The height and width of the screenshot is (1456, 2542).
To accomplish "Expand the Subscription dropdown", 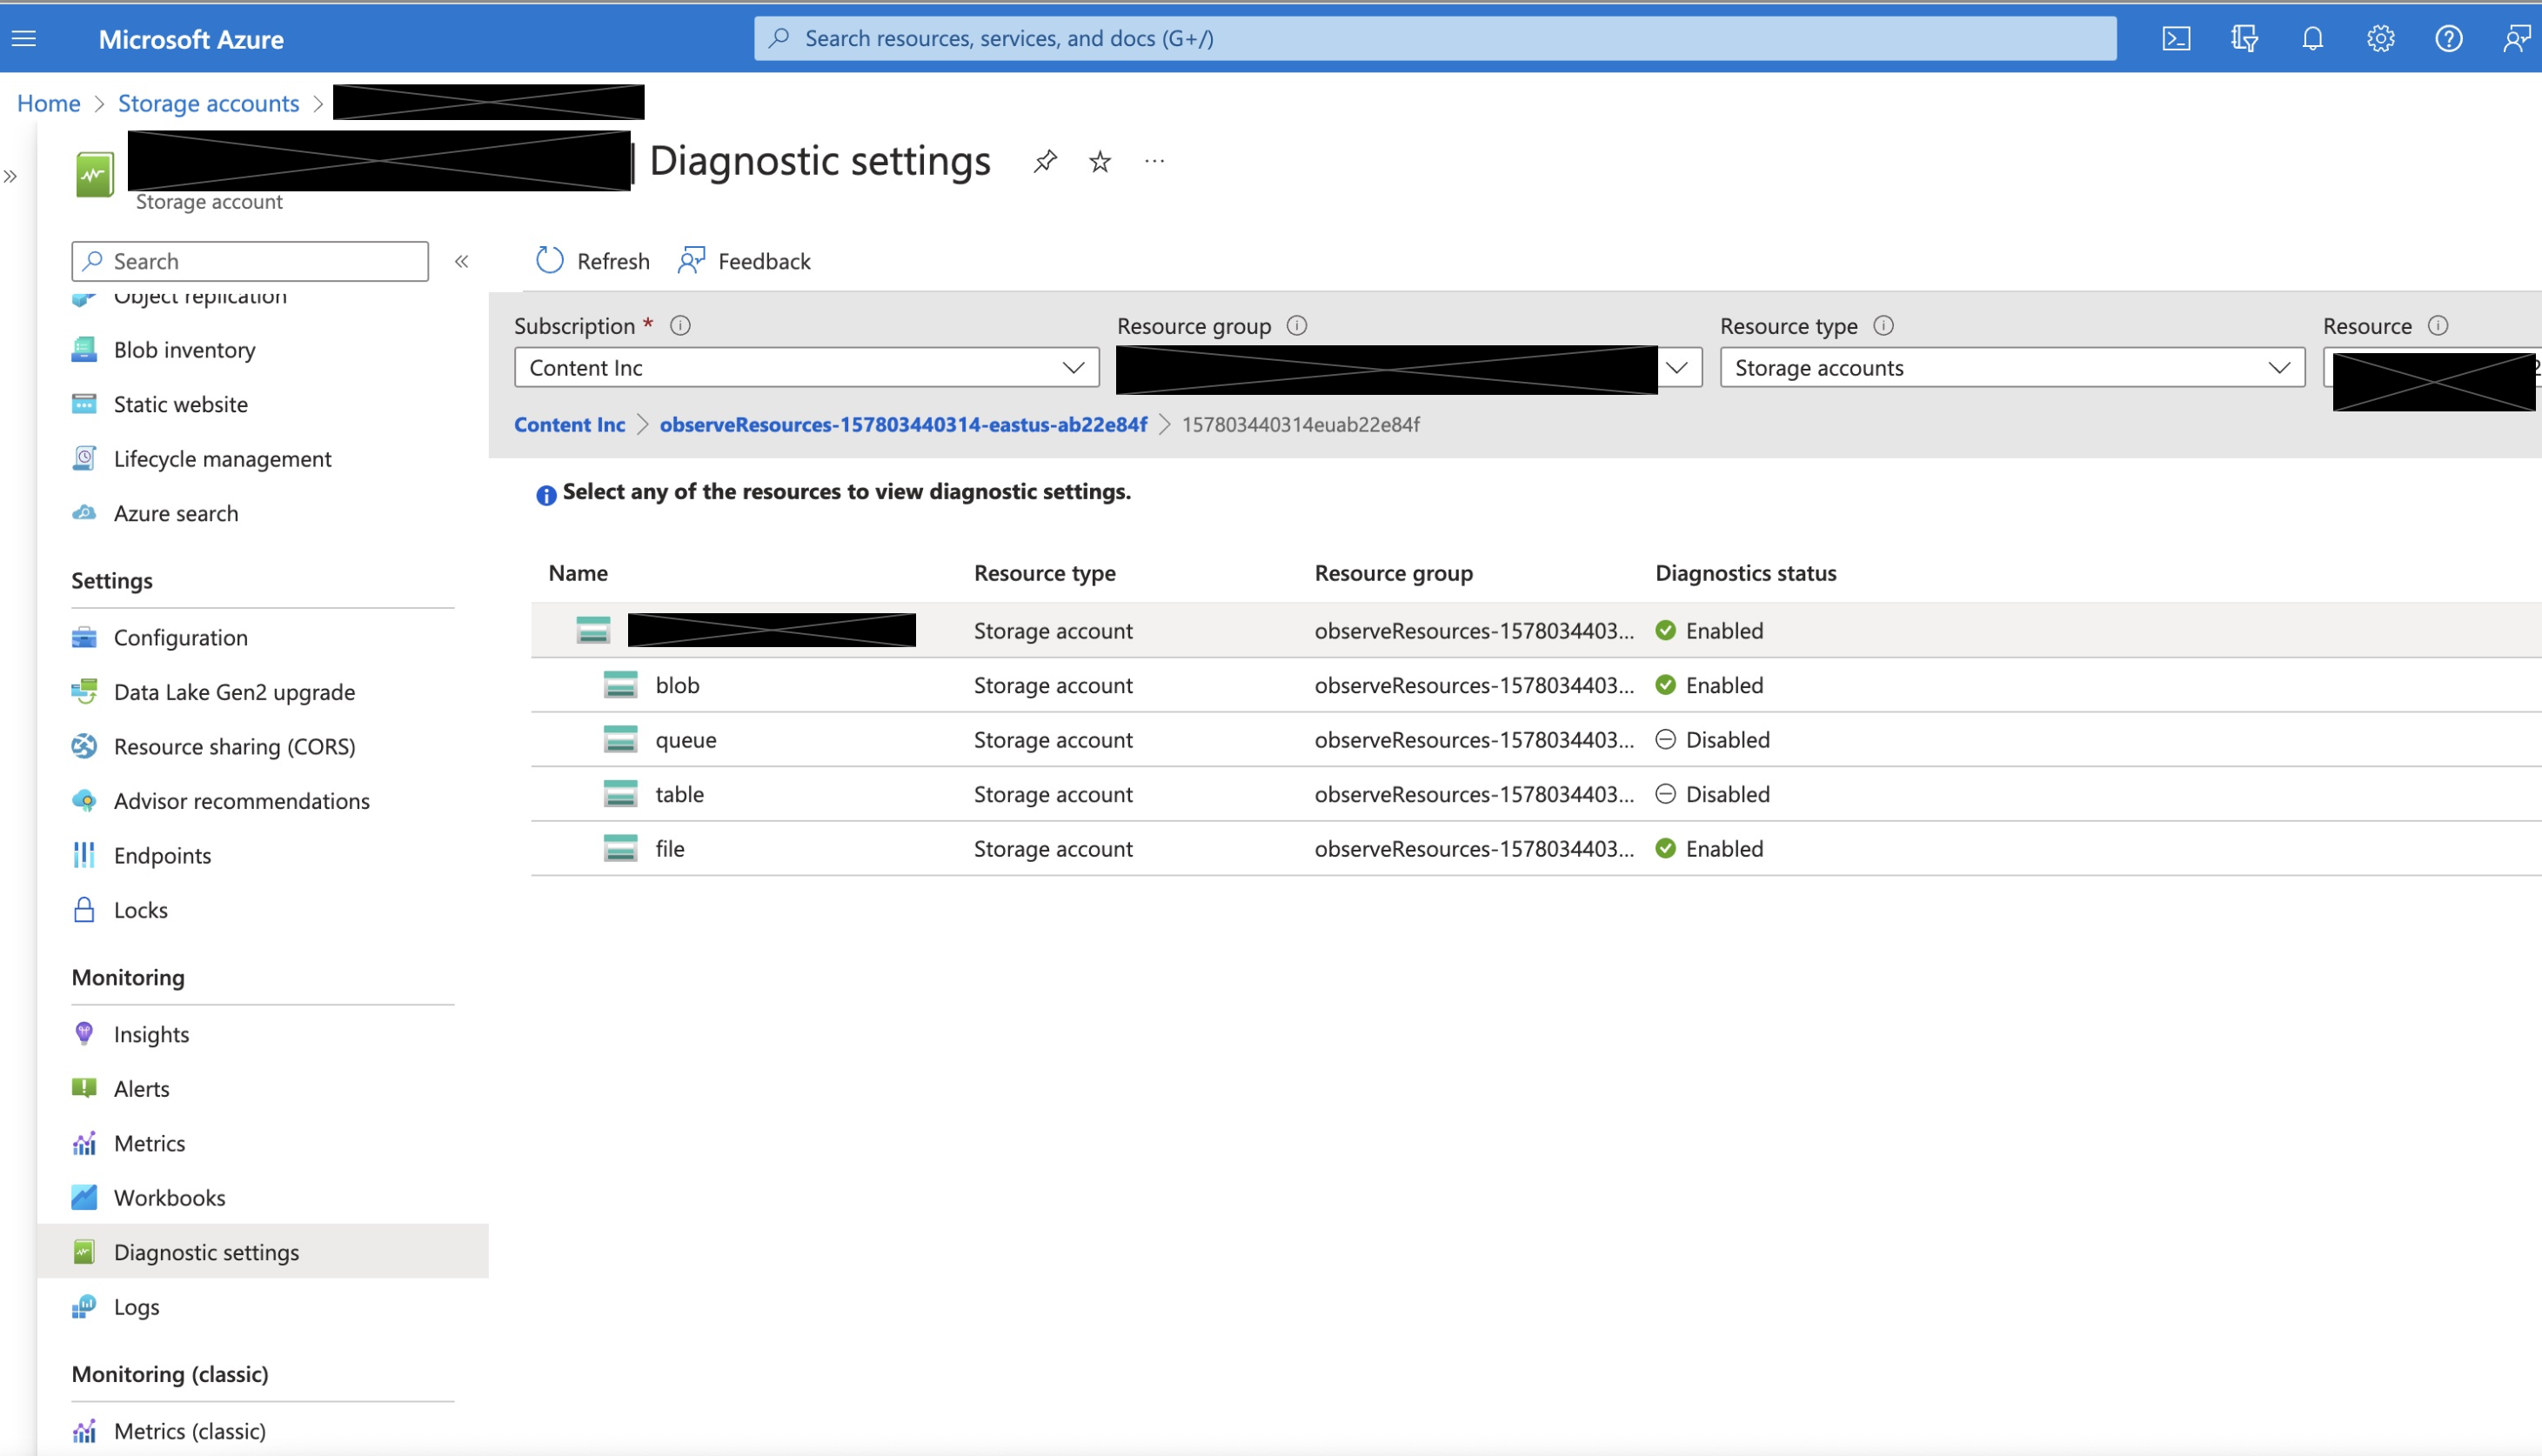I will coord(806,368).
